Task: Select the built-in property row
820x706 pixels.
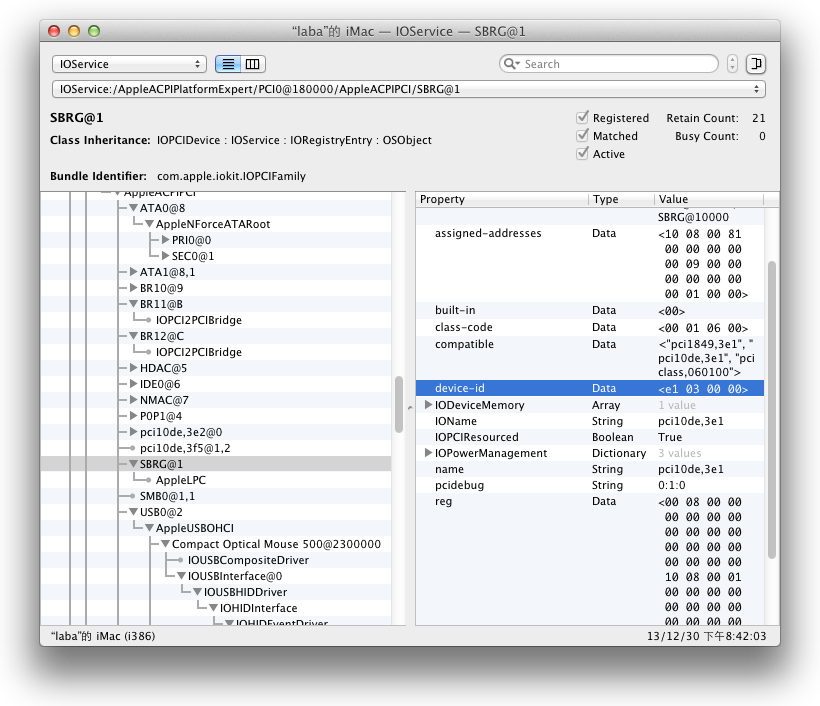Action: pos(590,310)
